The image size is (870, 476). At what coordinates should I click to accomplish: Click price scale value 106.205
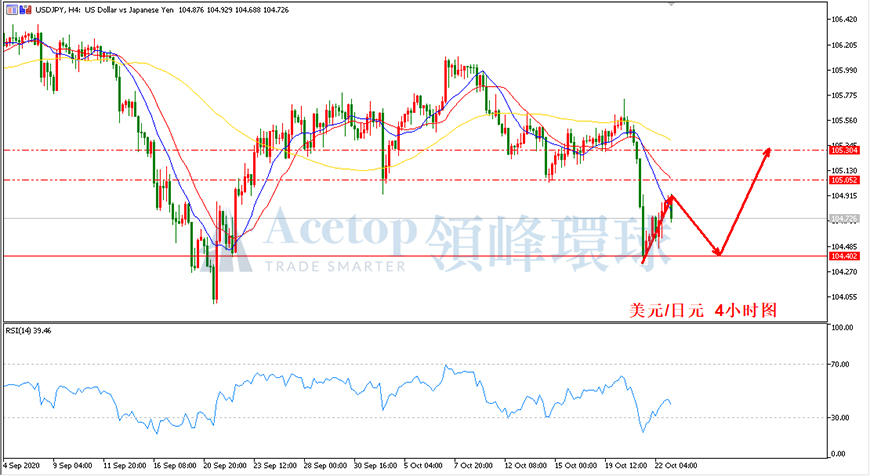tap(844, 45)
